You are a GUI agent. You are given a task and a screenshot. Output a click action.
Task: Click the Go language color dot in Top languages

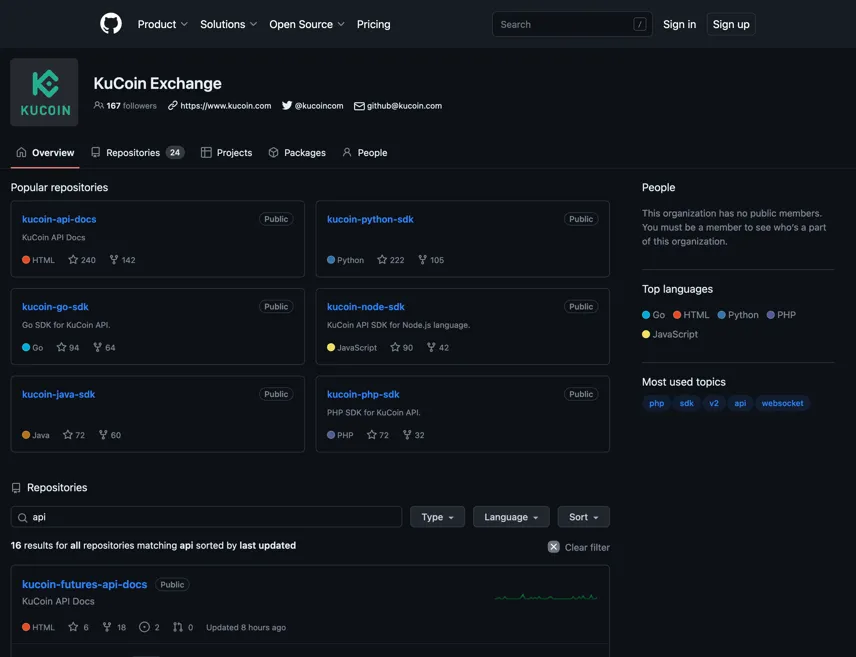646,315
